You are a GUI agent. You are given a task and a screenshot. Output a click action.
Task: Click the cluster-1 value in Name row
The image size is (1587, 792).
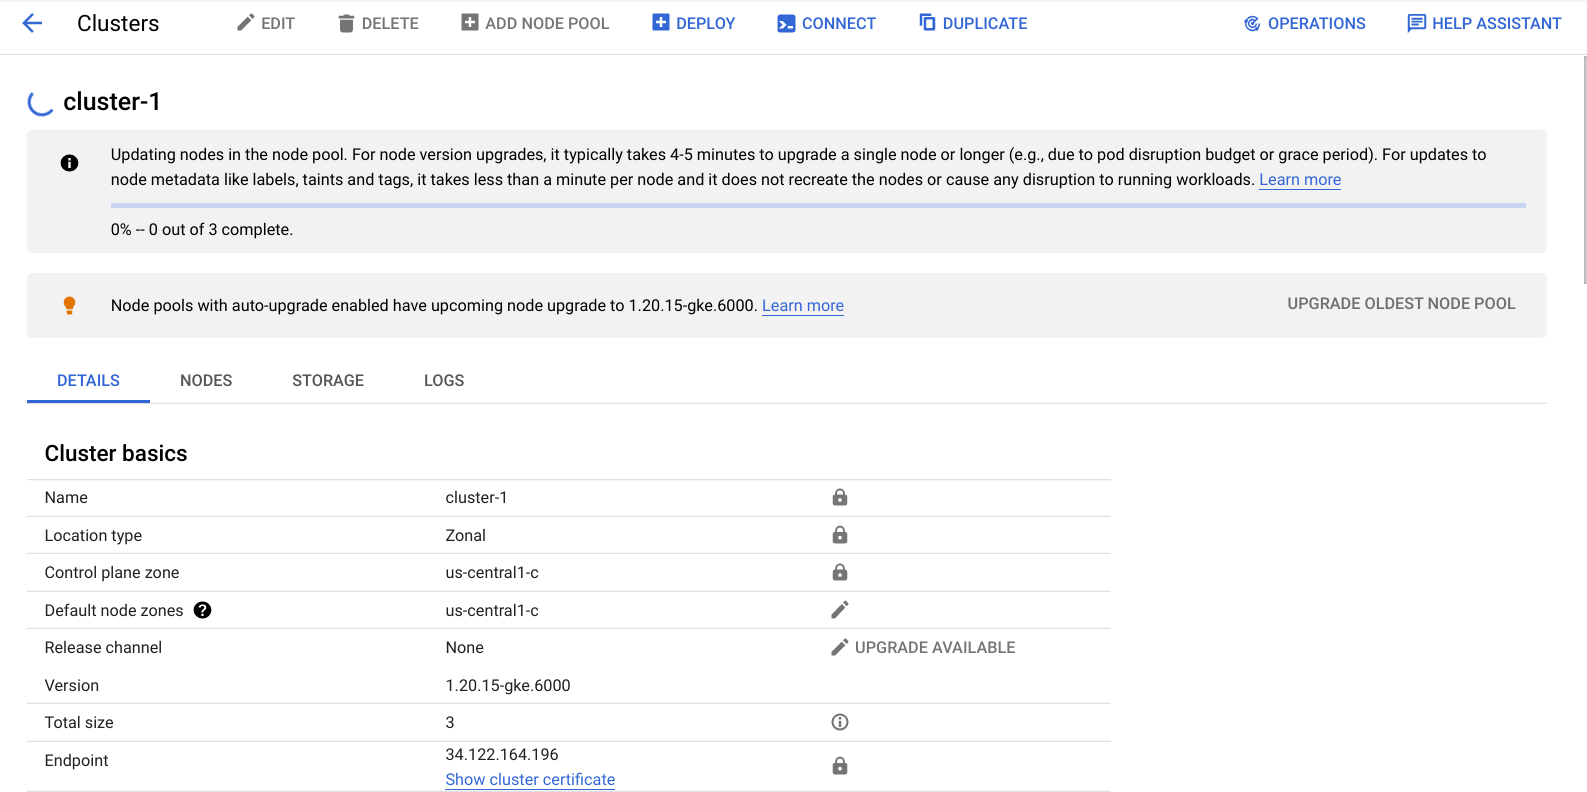click(476, 498)
